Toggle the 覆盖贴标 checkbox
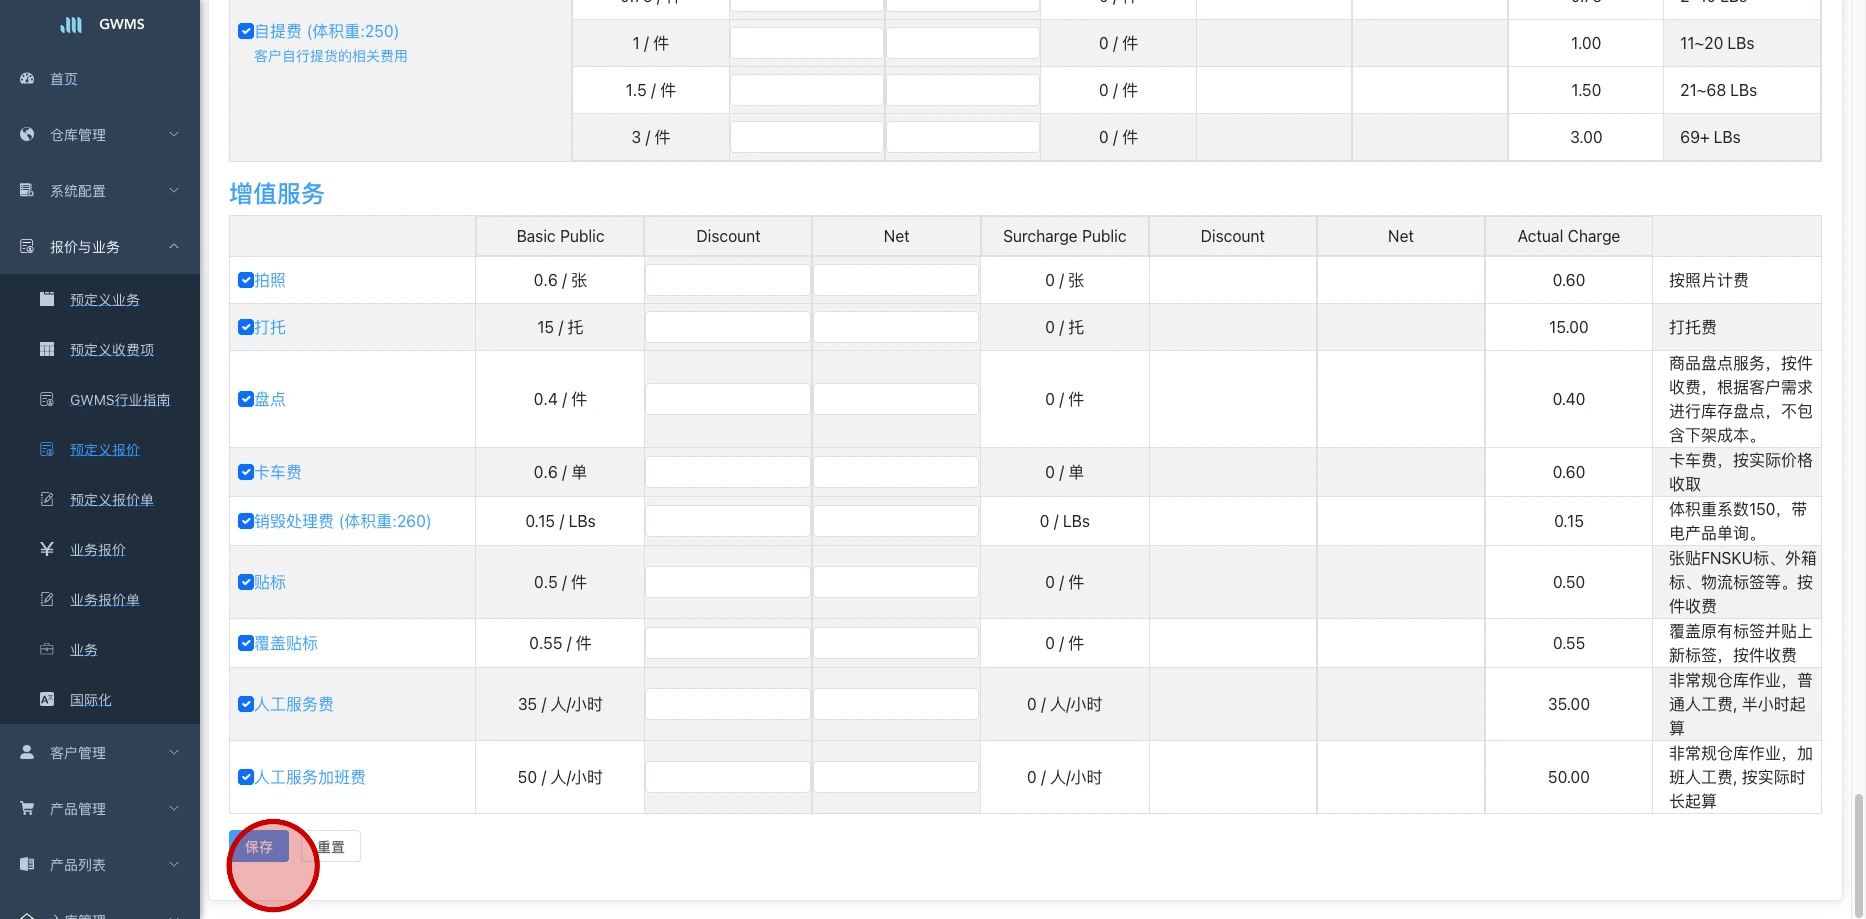 (x=245, y=643)
